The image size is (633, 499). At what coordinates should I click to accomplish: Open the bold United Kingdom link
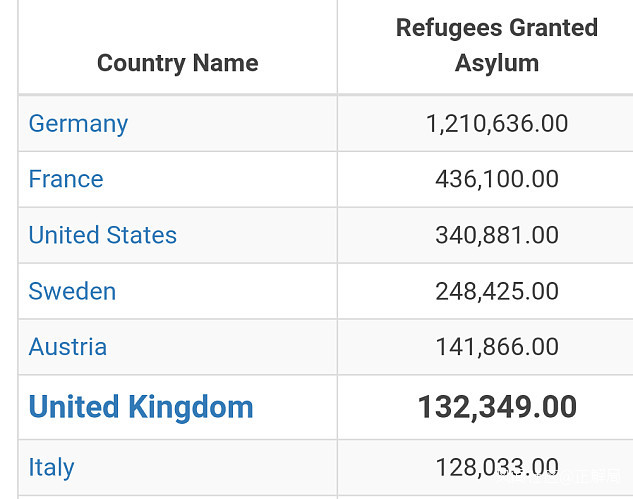click(x=141, y=408)
